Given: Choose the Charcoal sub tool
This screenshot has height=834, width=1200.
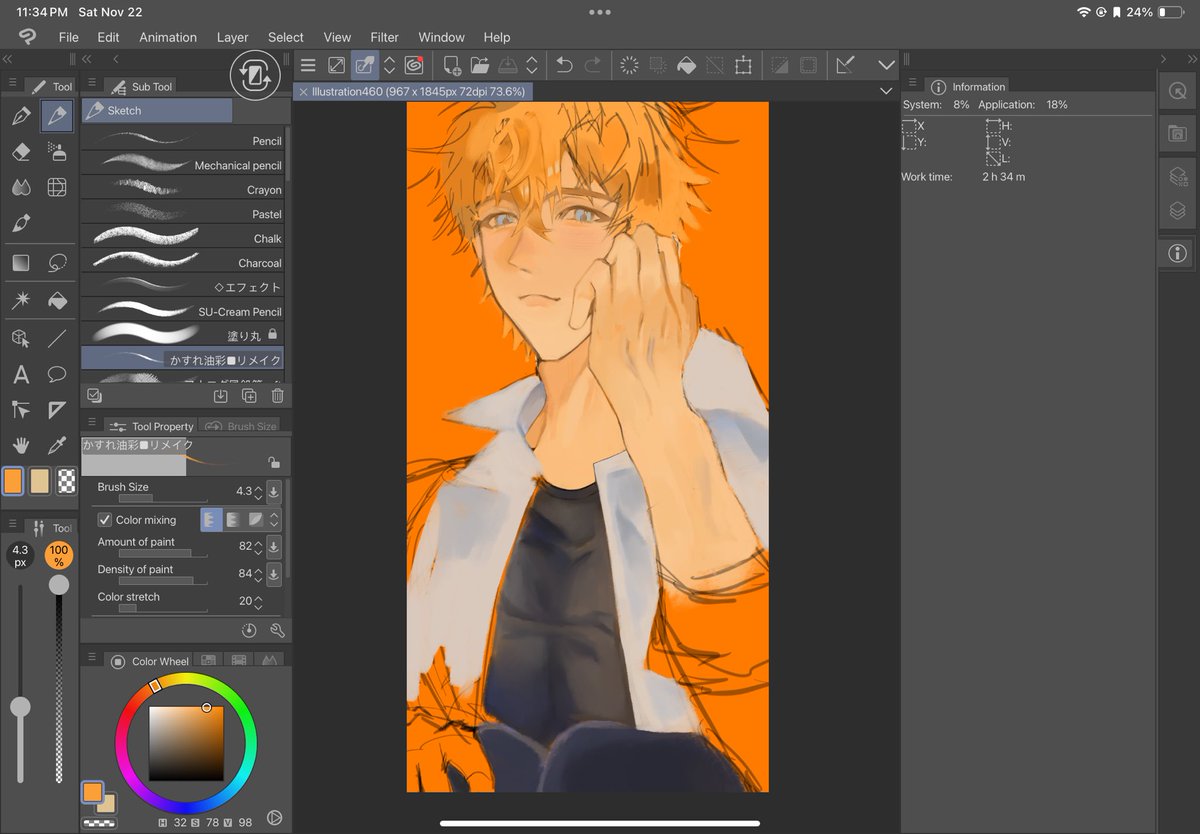Looking at the screenshot, I should tap(183, 262).
